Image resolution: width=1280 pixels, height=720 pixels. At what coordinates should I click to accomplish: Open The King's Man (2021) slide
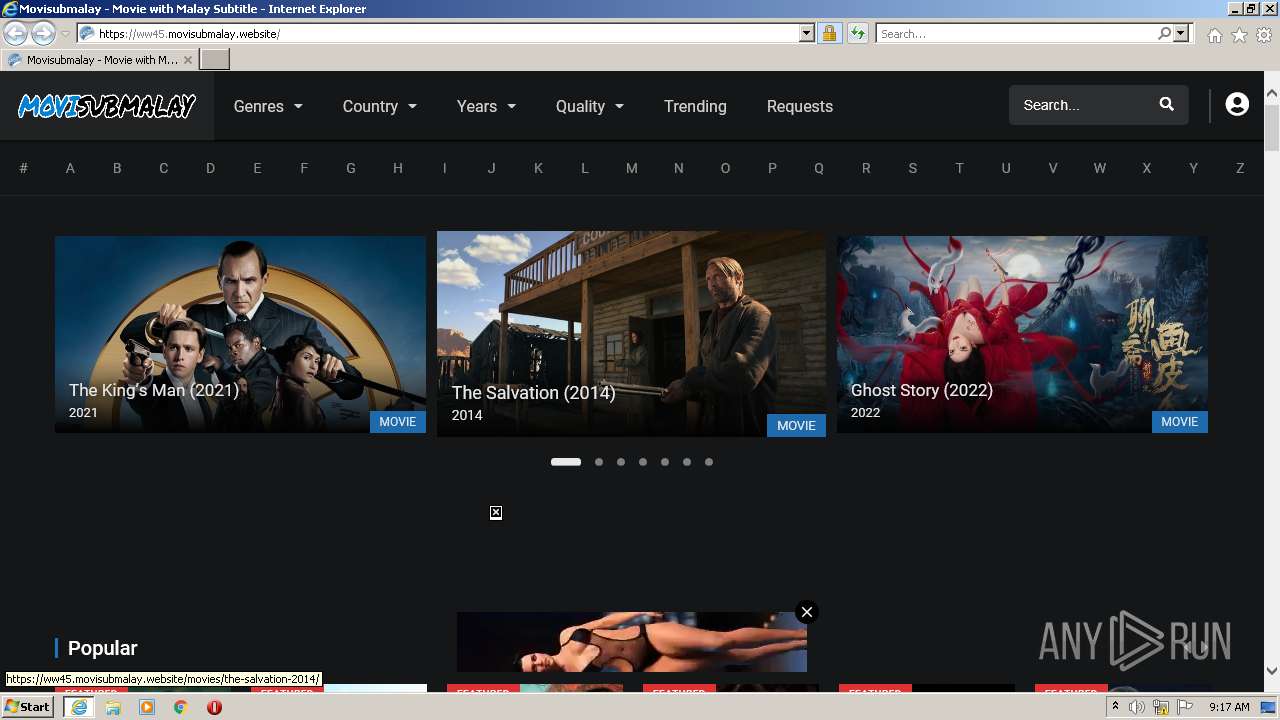tap(240, 334)
